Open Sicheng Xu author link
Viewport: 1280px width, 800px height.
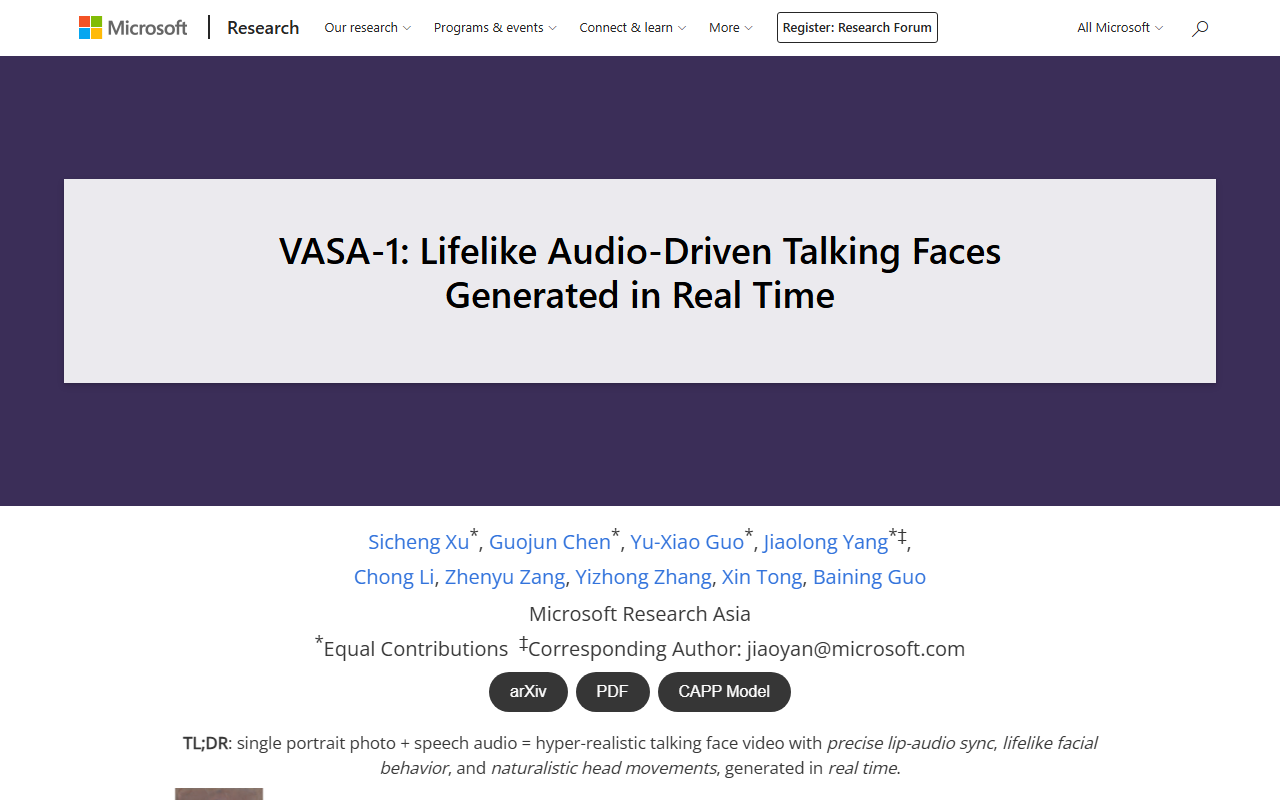[418, 542]
